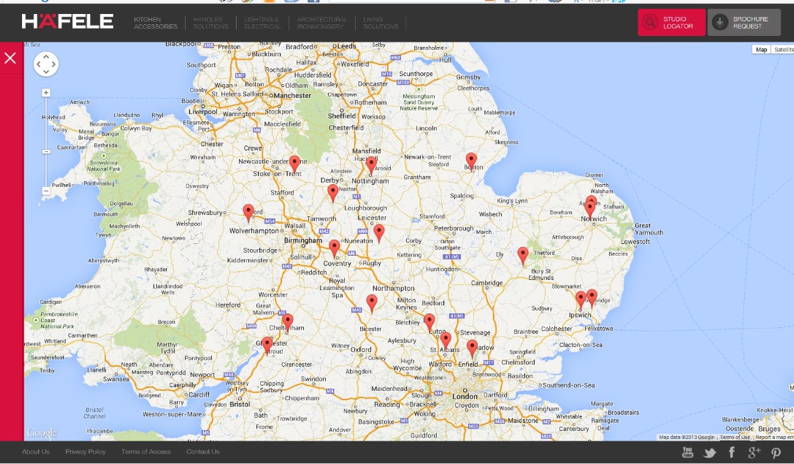The height and width of the screenshot is (464, 794).
Task: Select the map pin above Nottingham
Action: coord(371,165)
